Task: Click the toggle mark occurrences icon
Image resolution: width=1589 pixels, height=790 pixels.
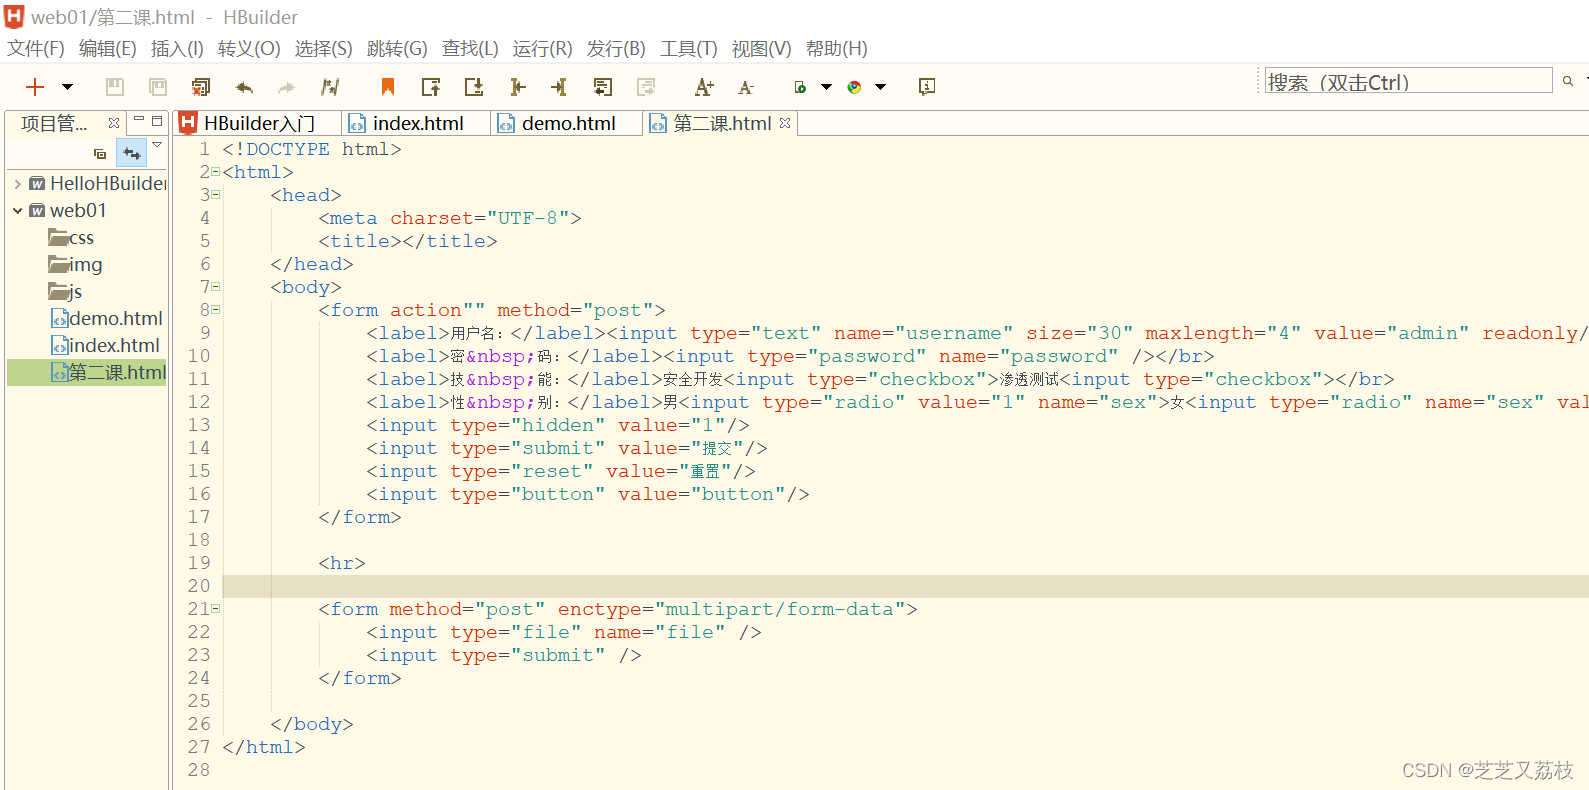Action: 330,87
